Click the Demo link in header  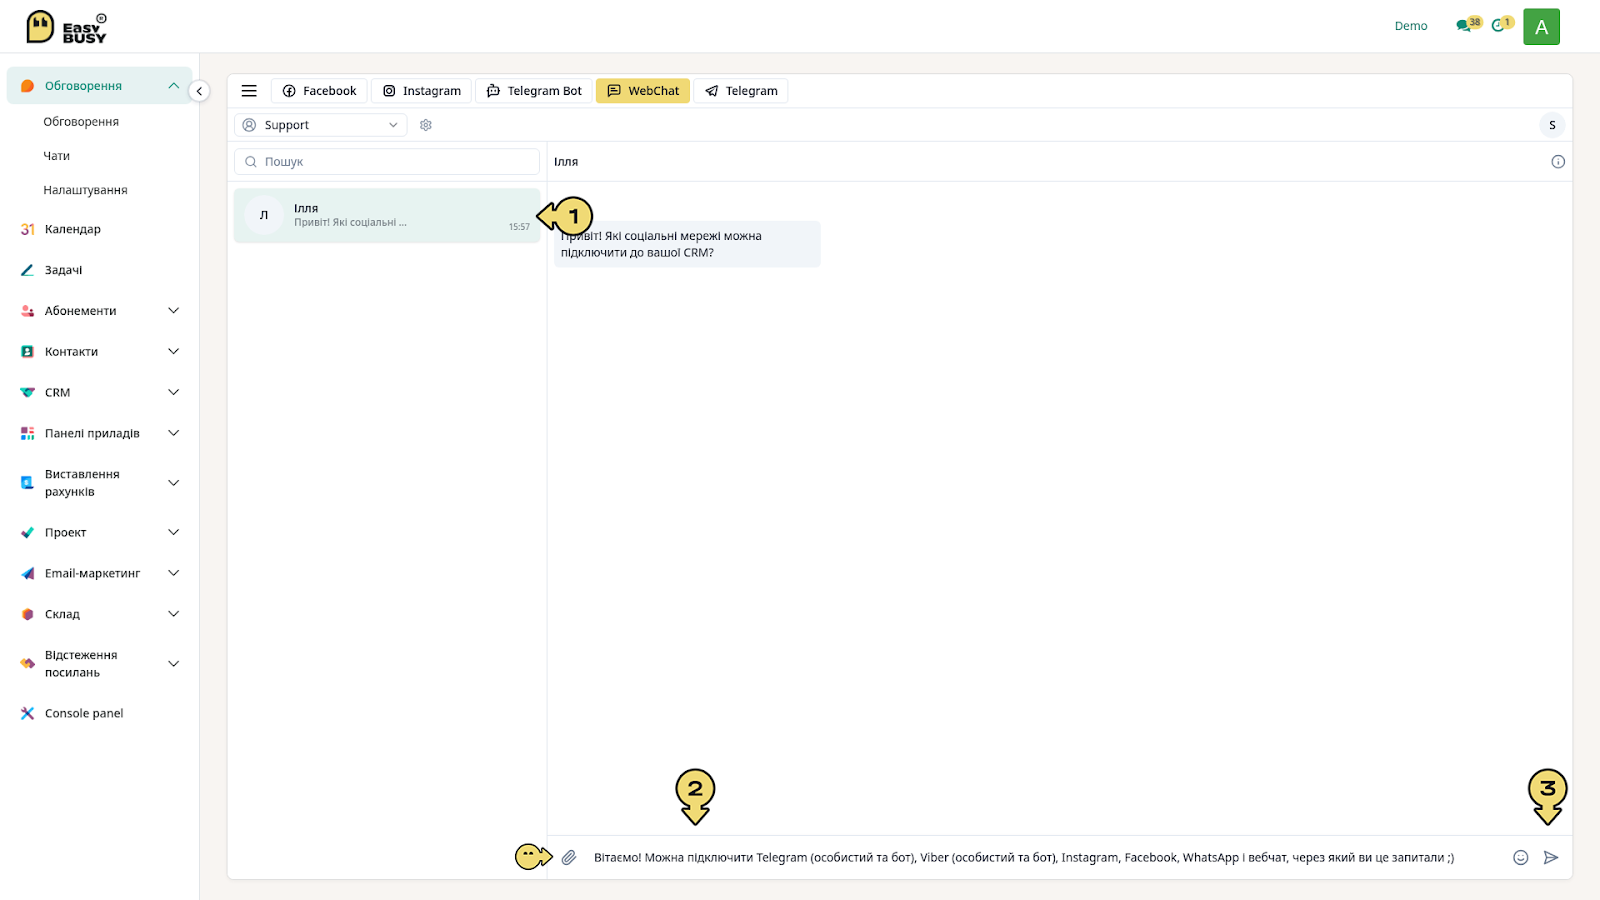click(x=1411, y=26)
